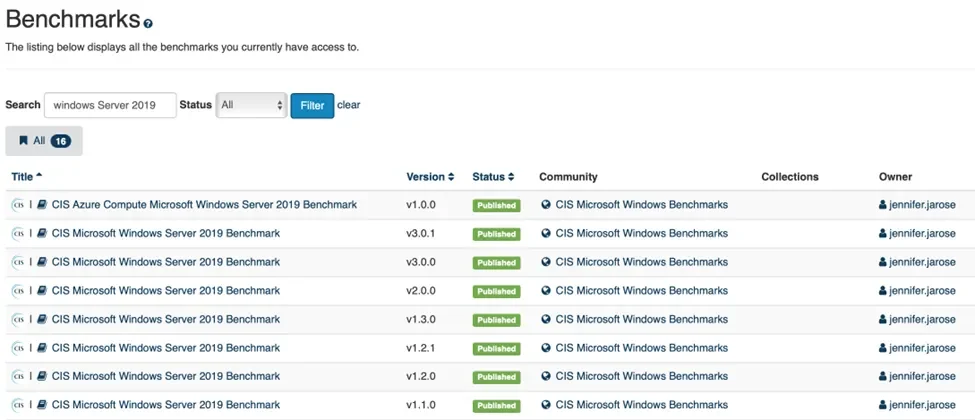Open the v2.0.0 Windows Server 2019 Benchmark link

165,291
